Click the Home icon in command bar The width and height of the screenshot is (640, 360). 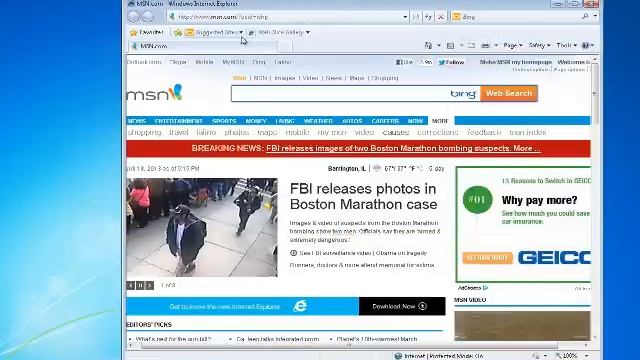click(428, 45)
